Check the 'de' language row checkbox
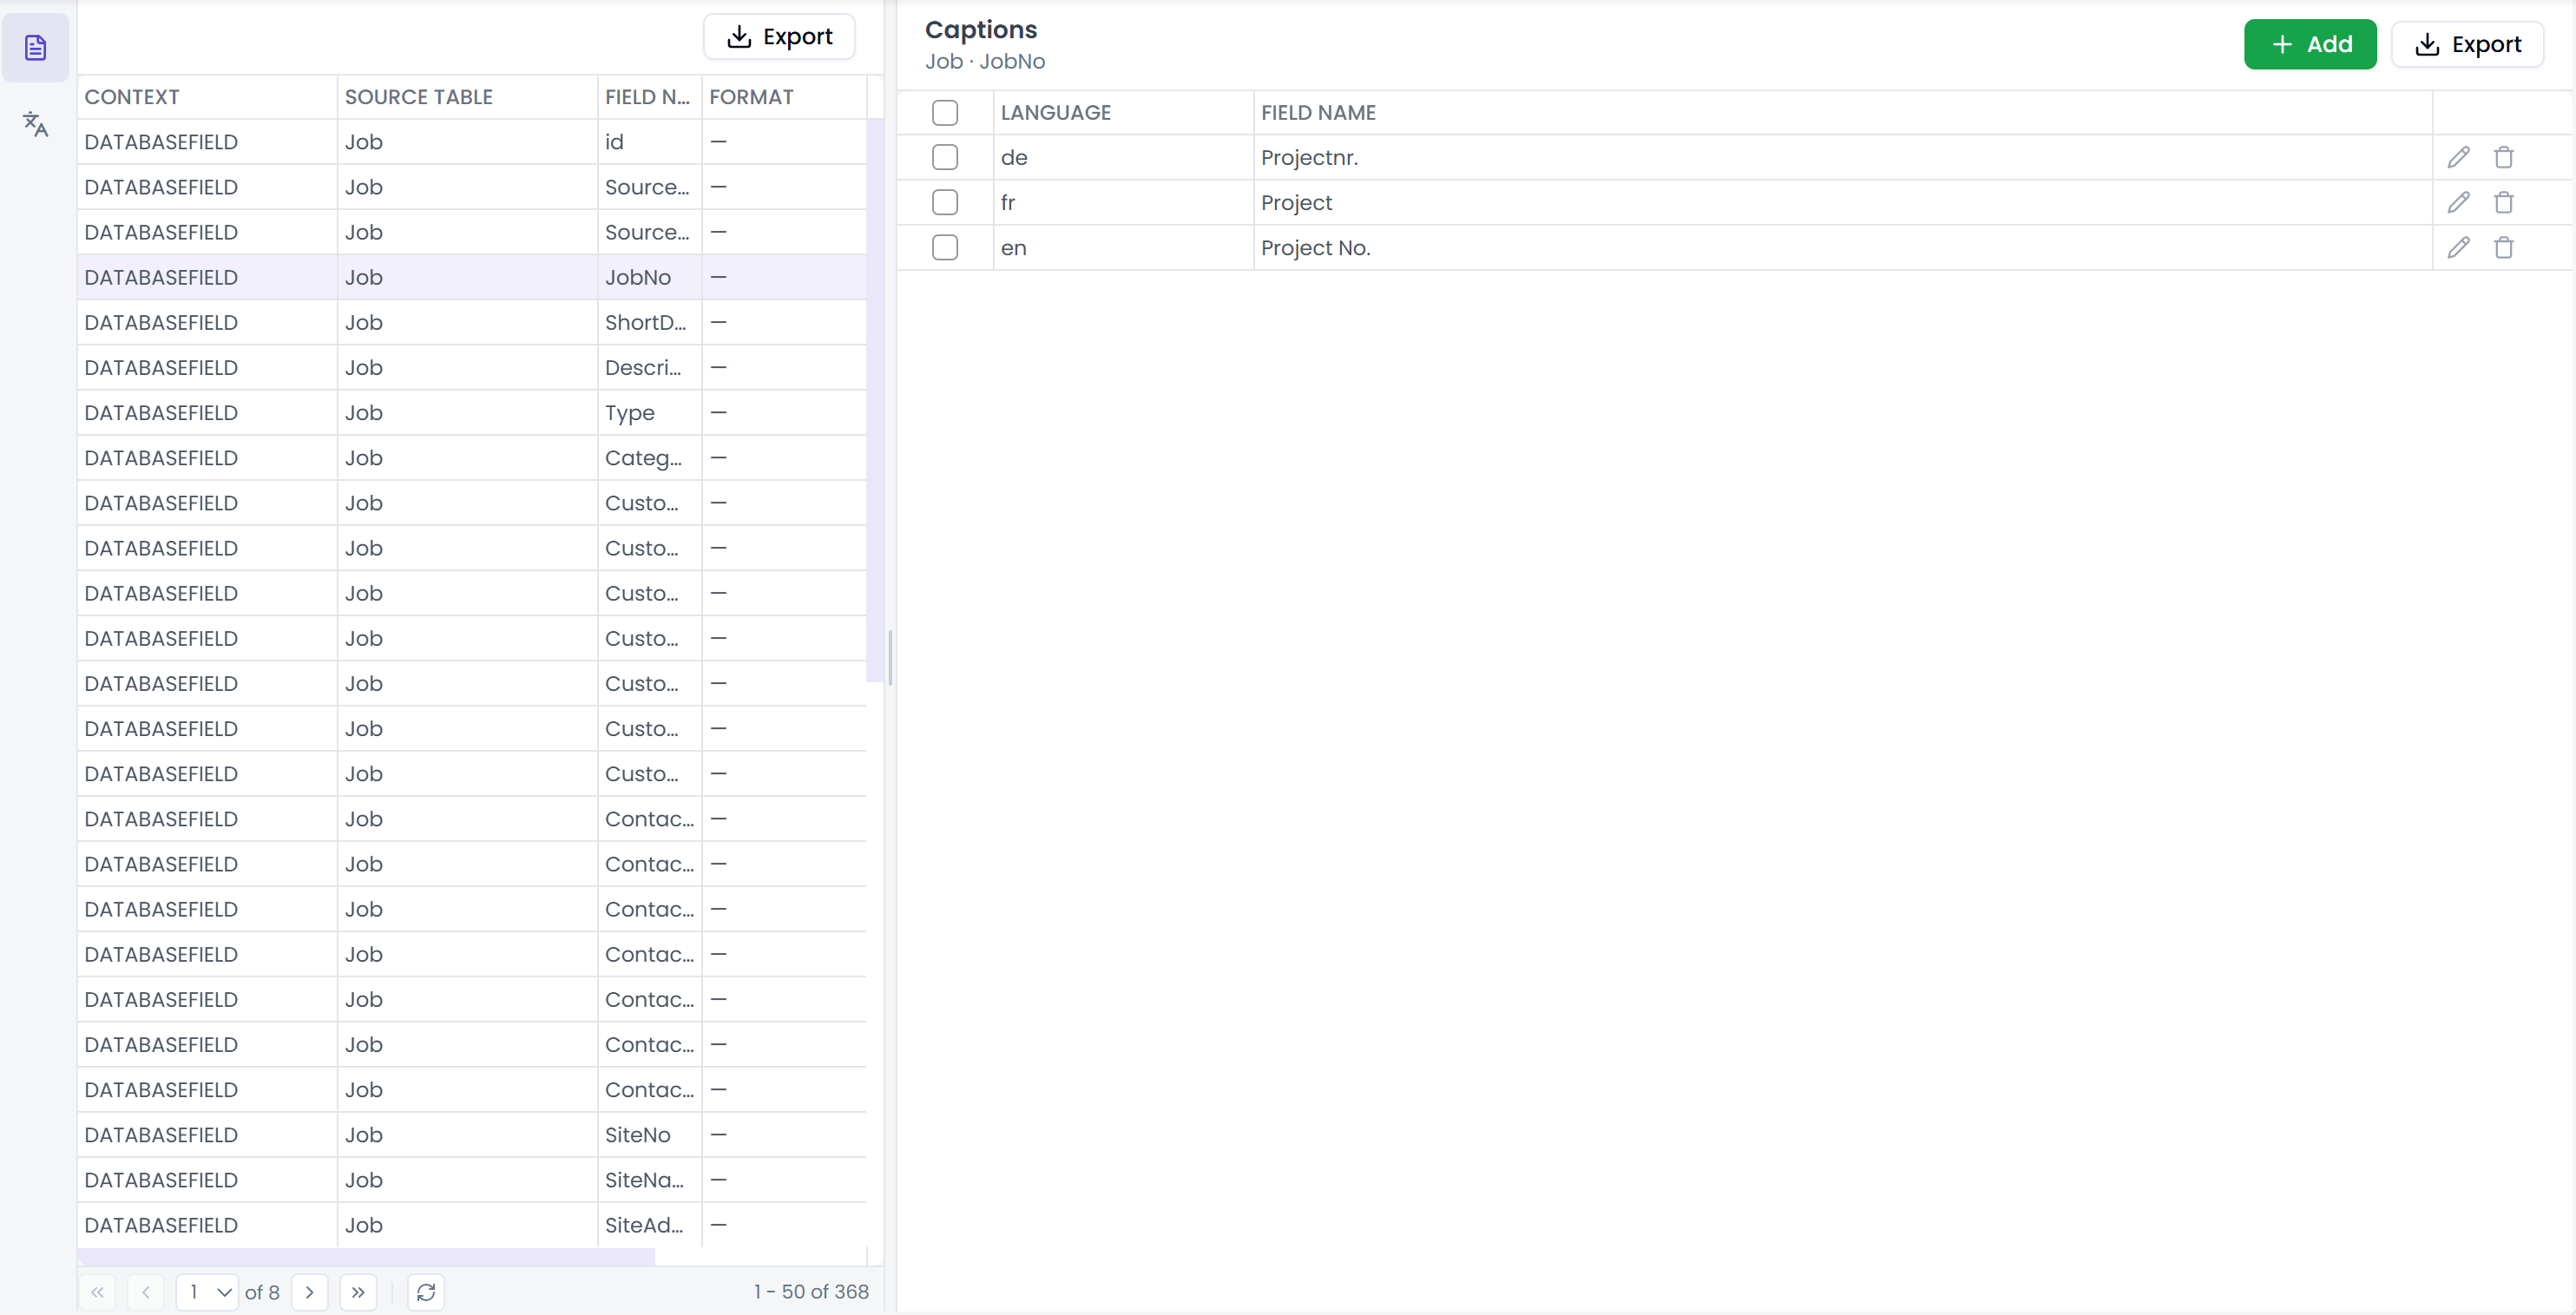2576x1315 pixels. click(x=944, y=157)
